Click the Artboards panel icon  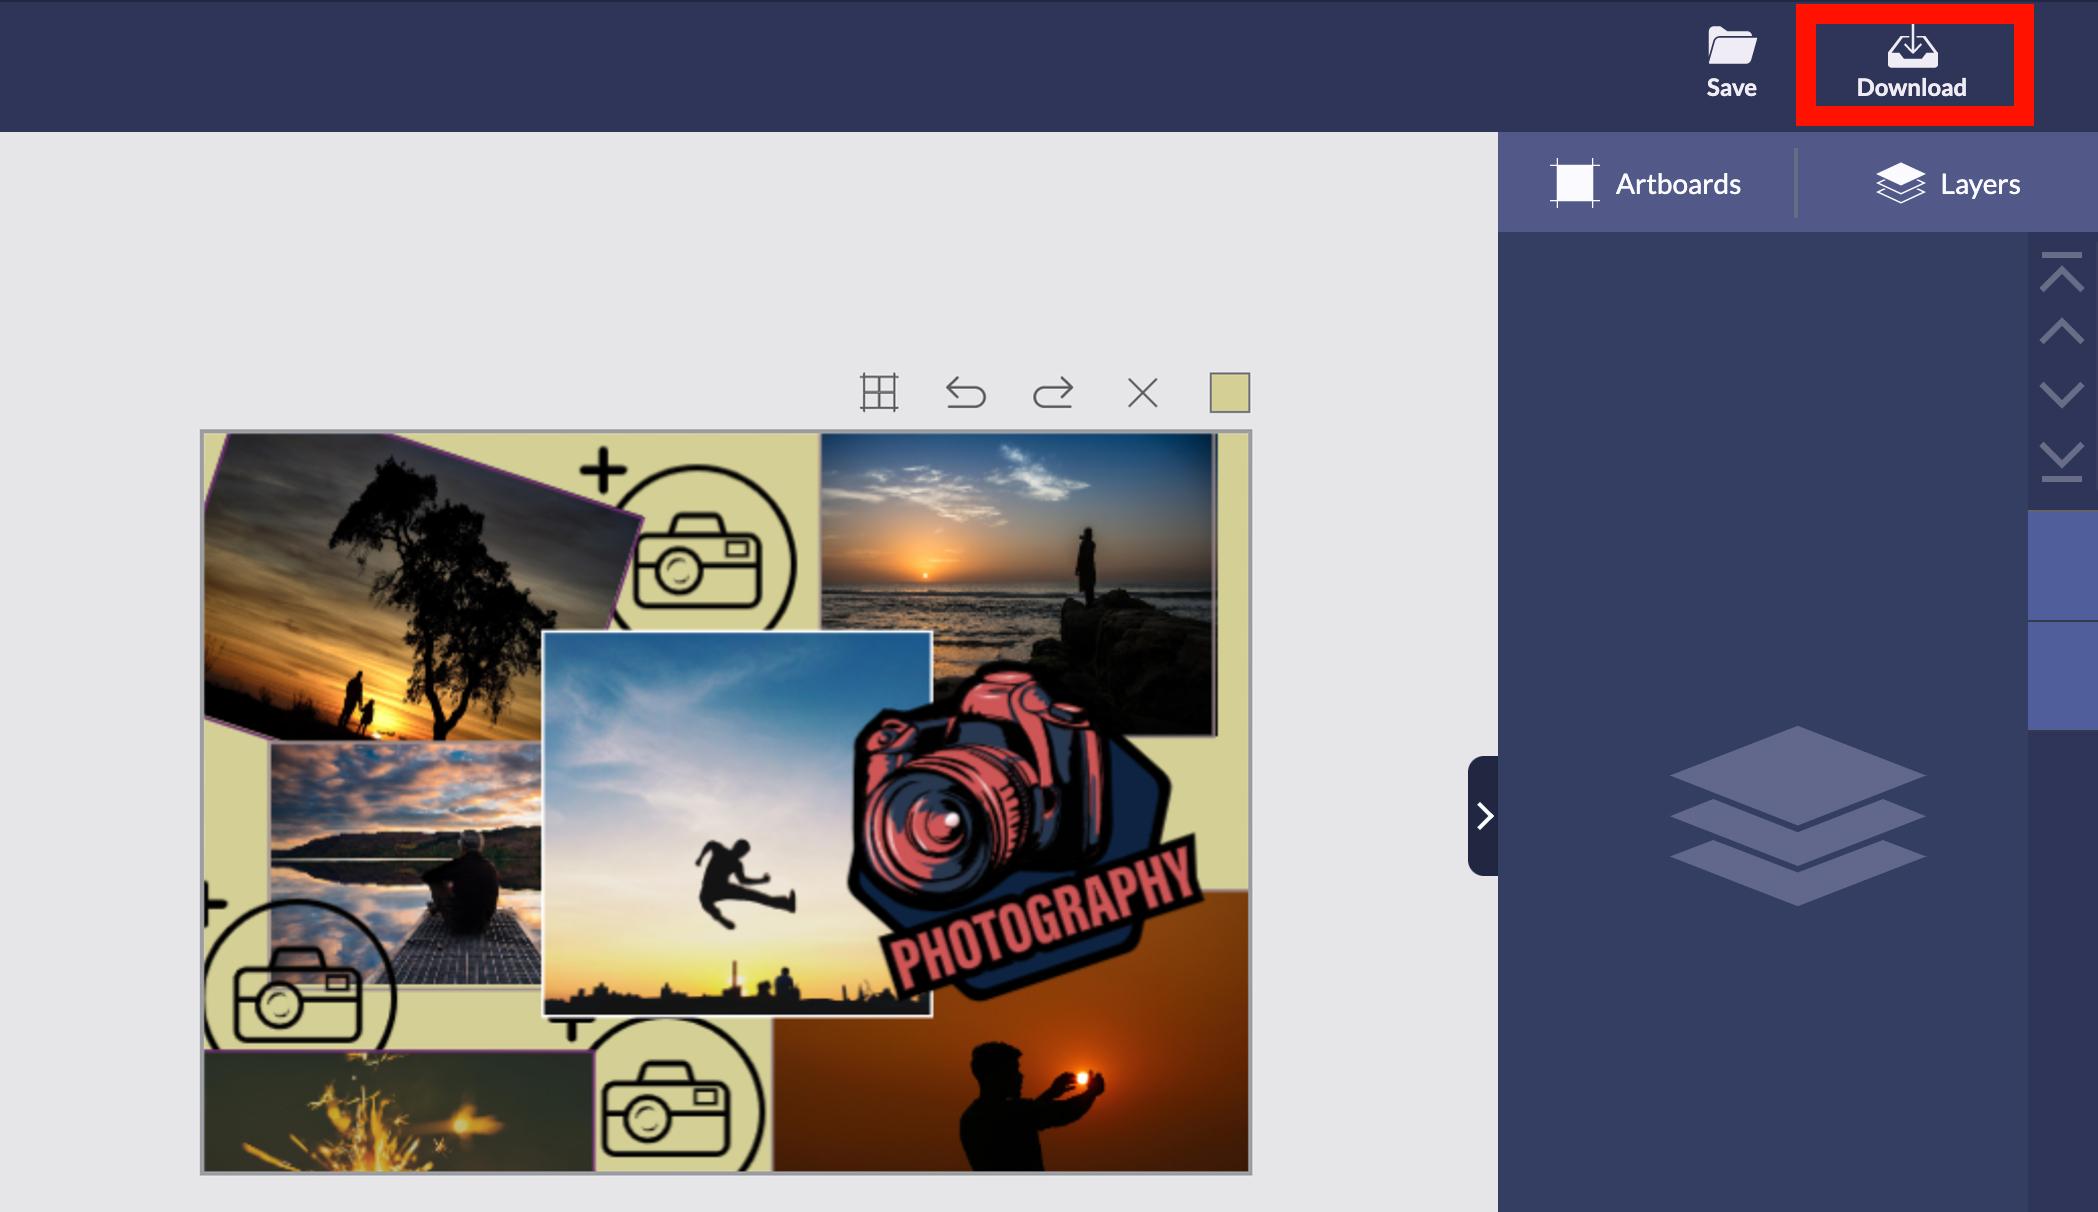point(1573,185)
